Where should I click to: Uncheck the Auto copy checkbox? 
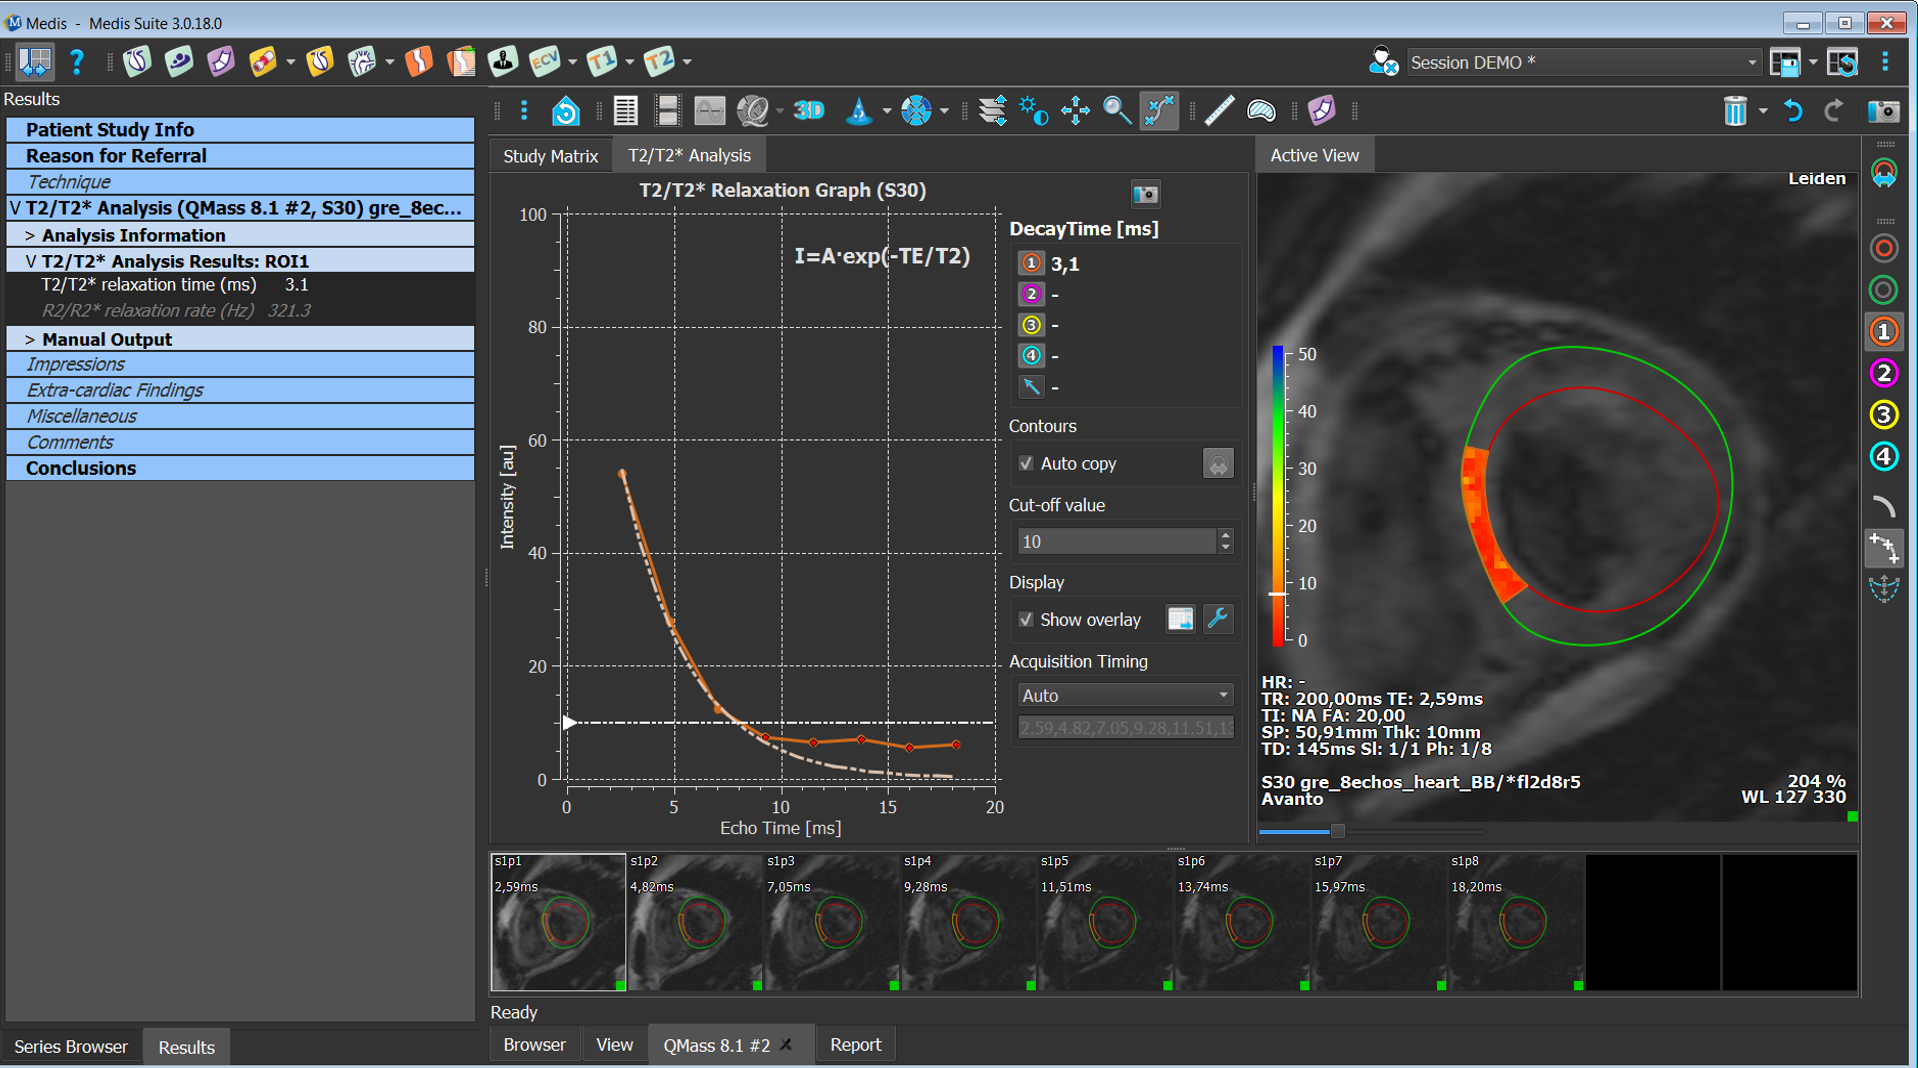[x=1026, y=463]
